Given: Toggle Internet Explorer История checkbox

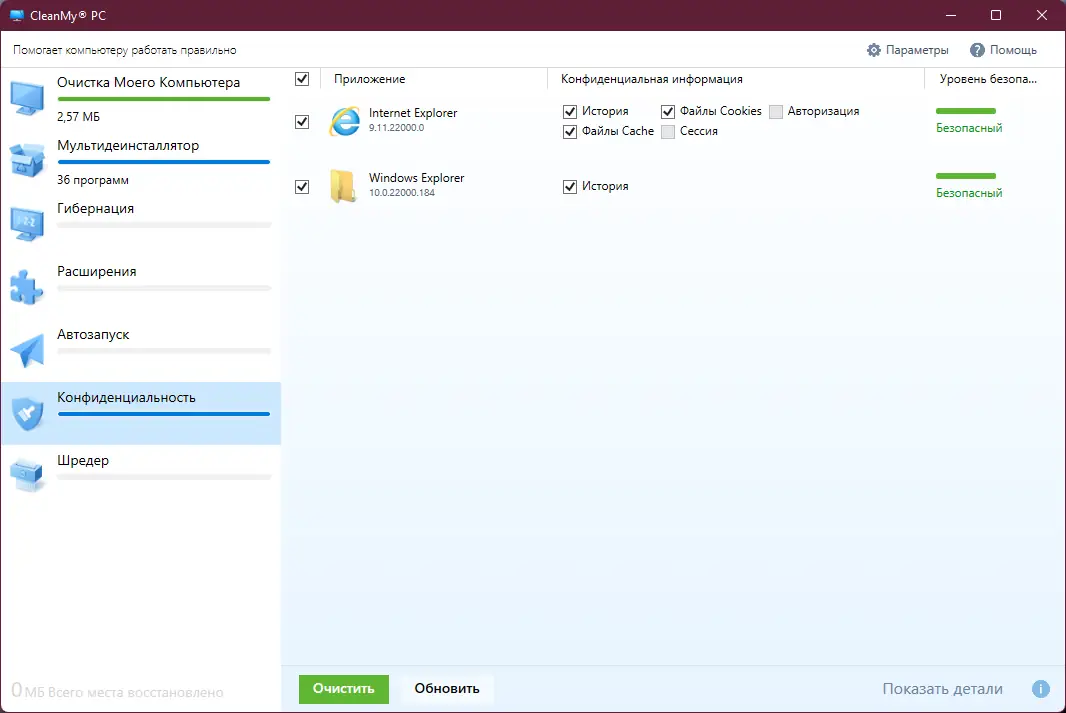Looking at the screenshot, I should point(570,111).
